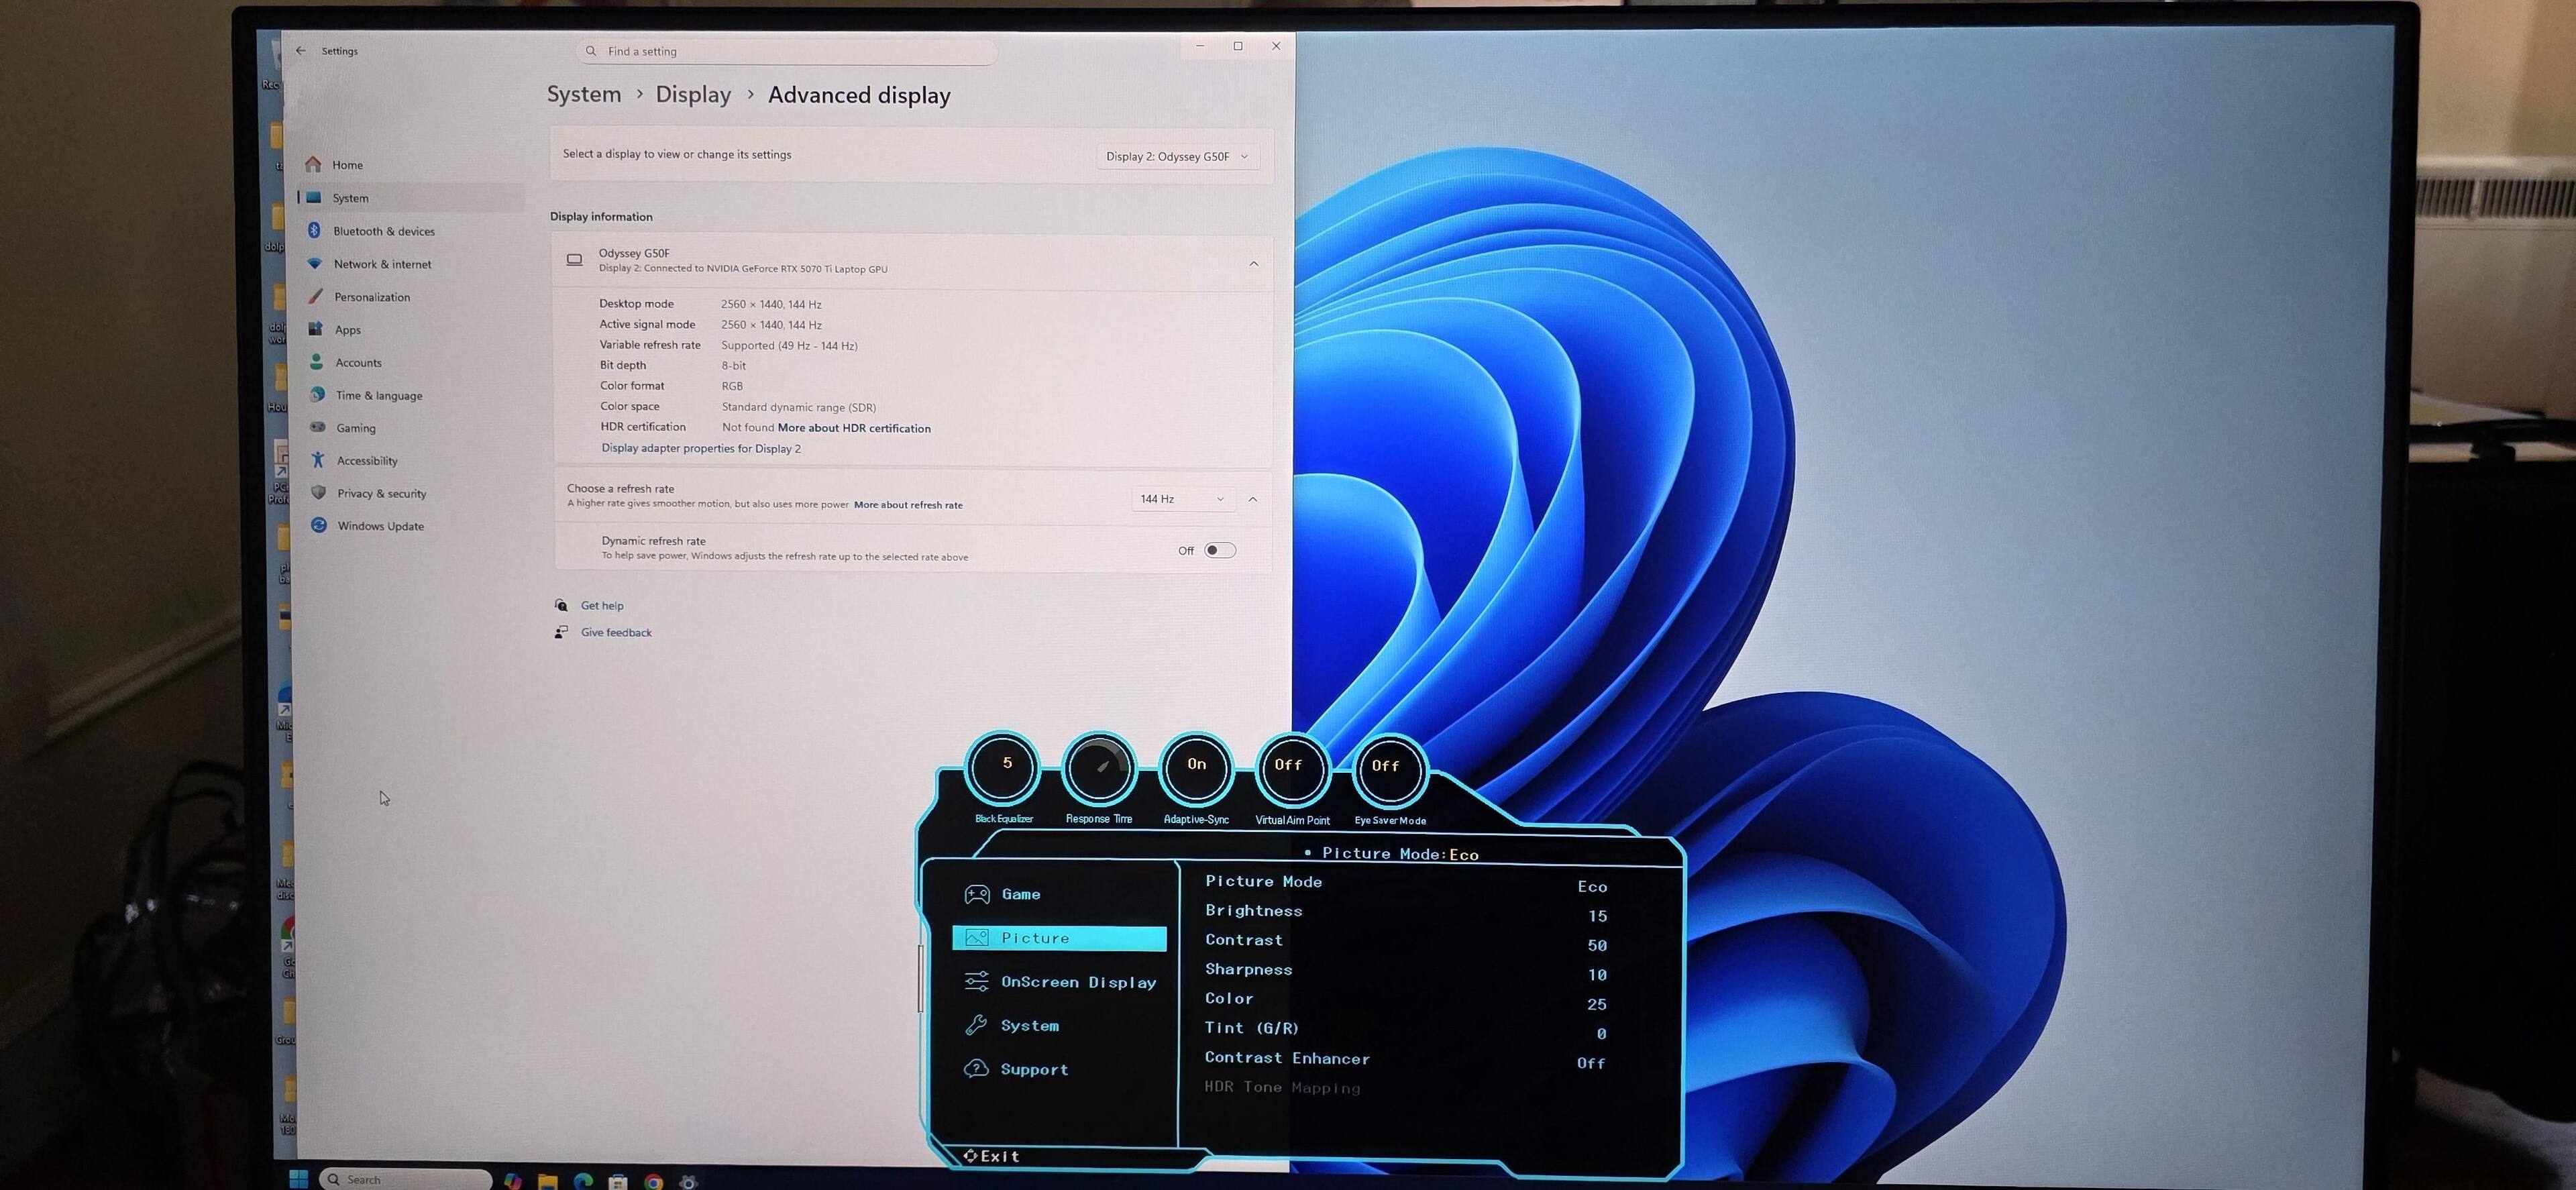The width and height of the screenshot is (2576, 1190).
Task: Select the System icon in Settings sidebar
Action: pos(314,197)
